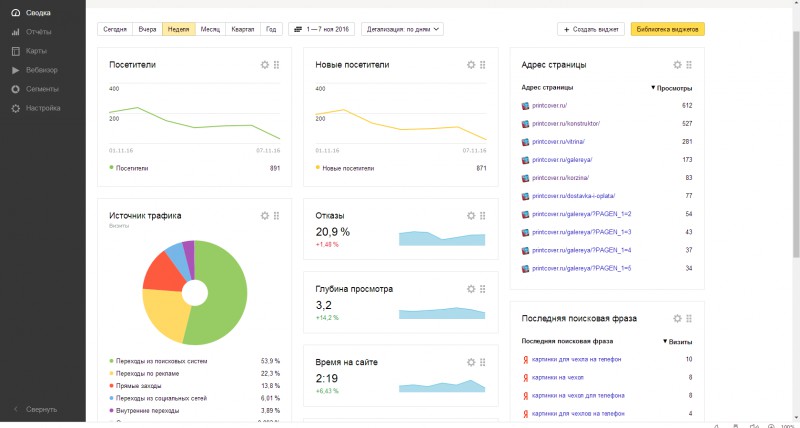Toggle Новые посетители series in chart legend

344,168
